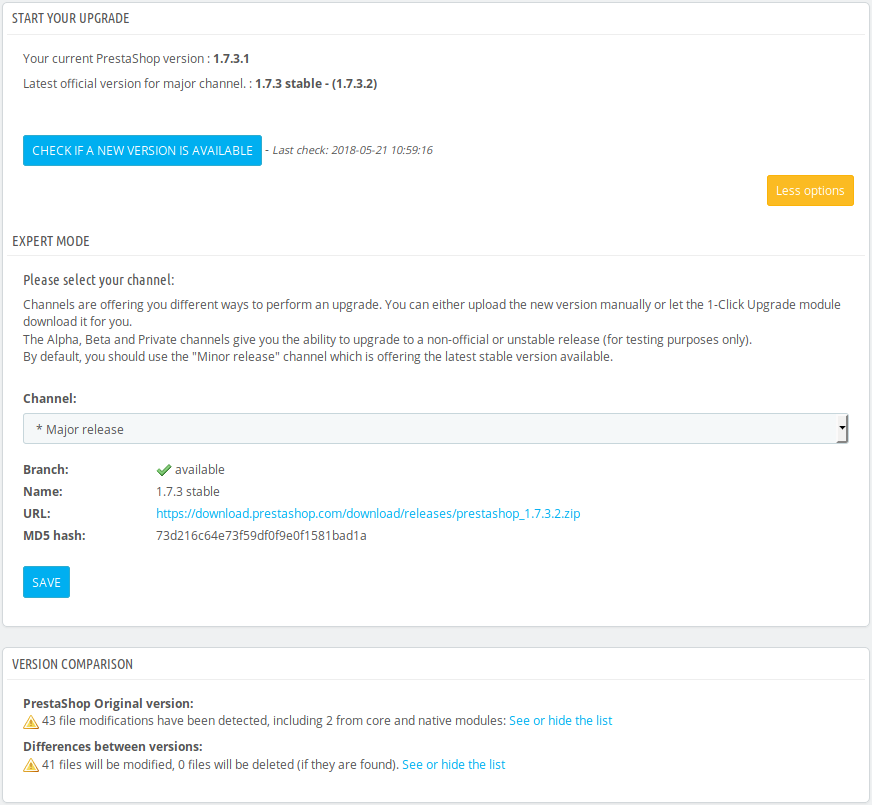Click the available branch status text
This screenshot has height=805, width=872.
(200, 470)
